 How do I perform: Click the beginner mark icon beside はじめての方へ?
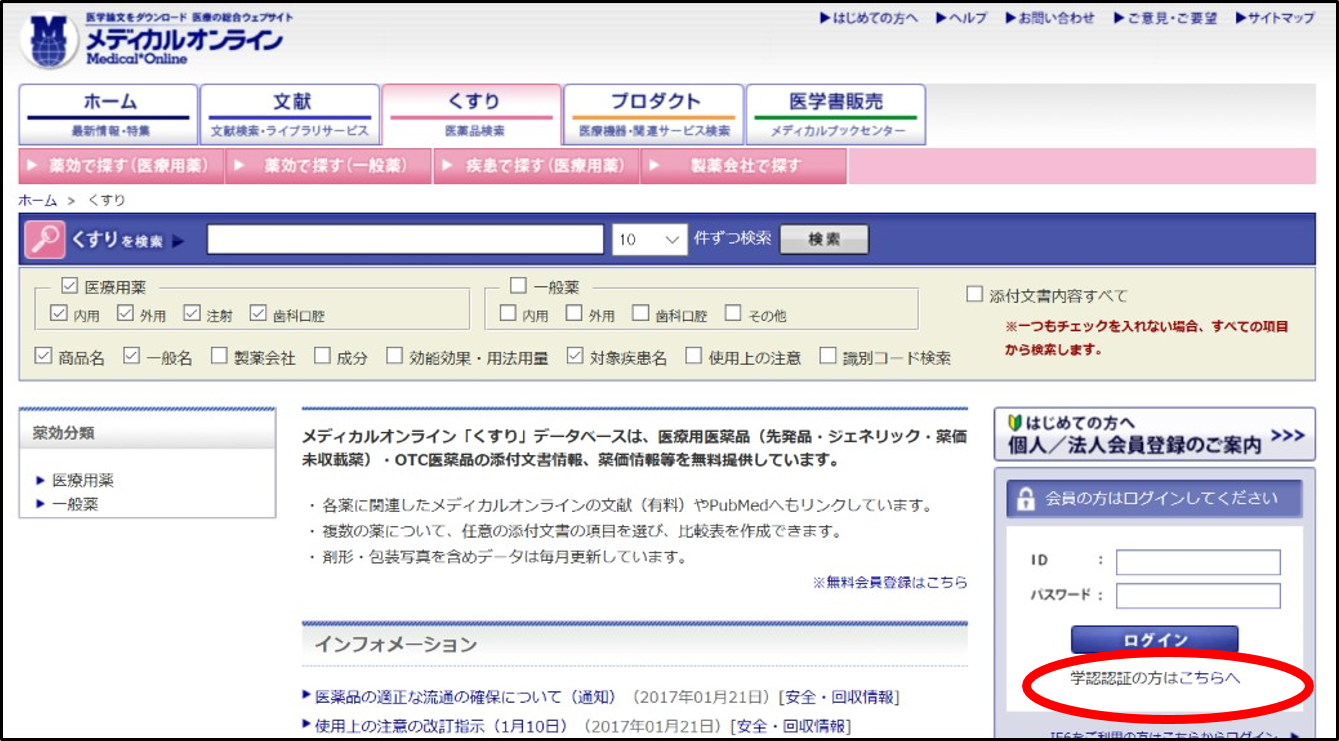pyautogui.click(x=1014, y=423)
